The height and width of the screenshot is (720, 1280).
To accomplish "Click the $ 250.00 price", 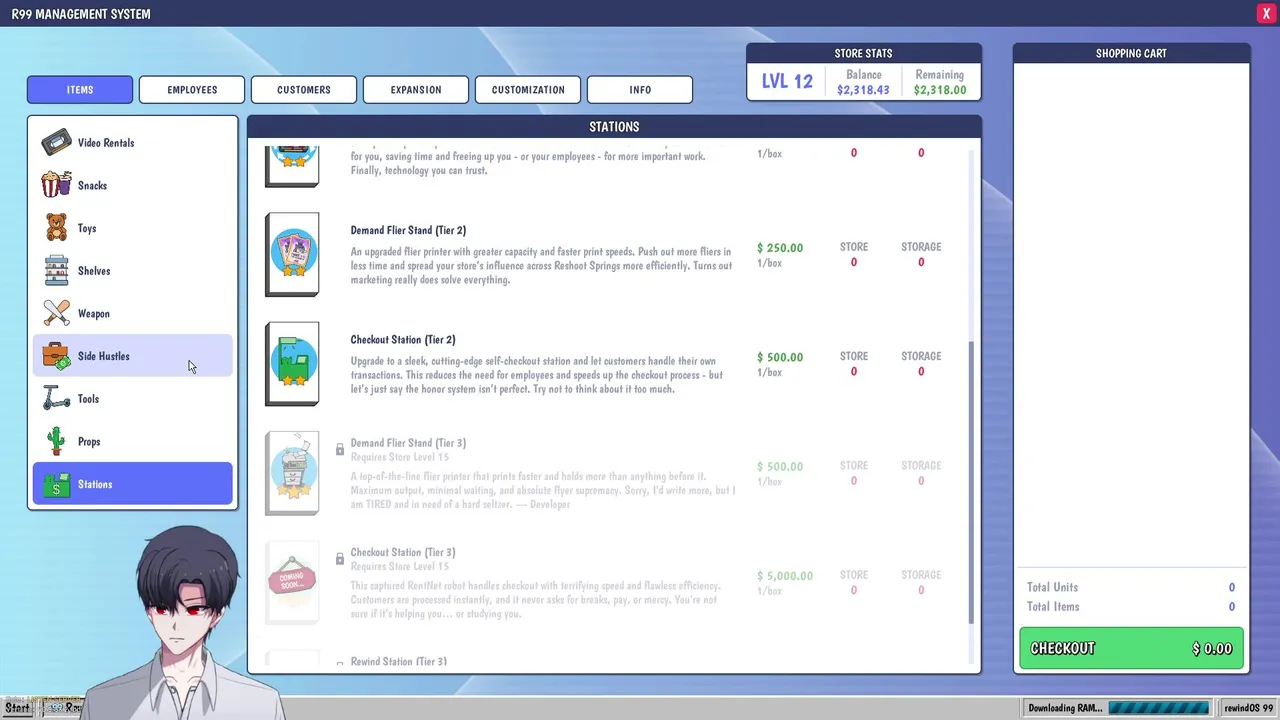I will click(x=780, y=247).
